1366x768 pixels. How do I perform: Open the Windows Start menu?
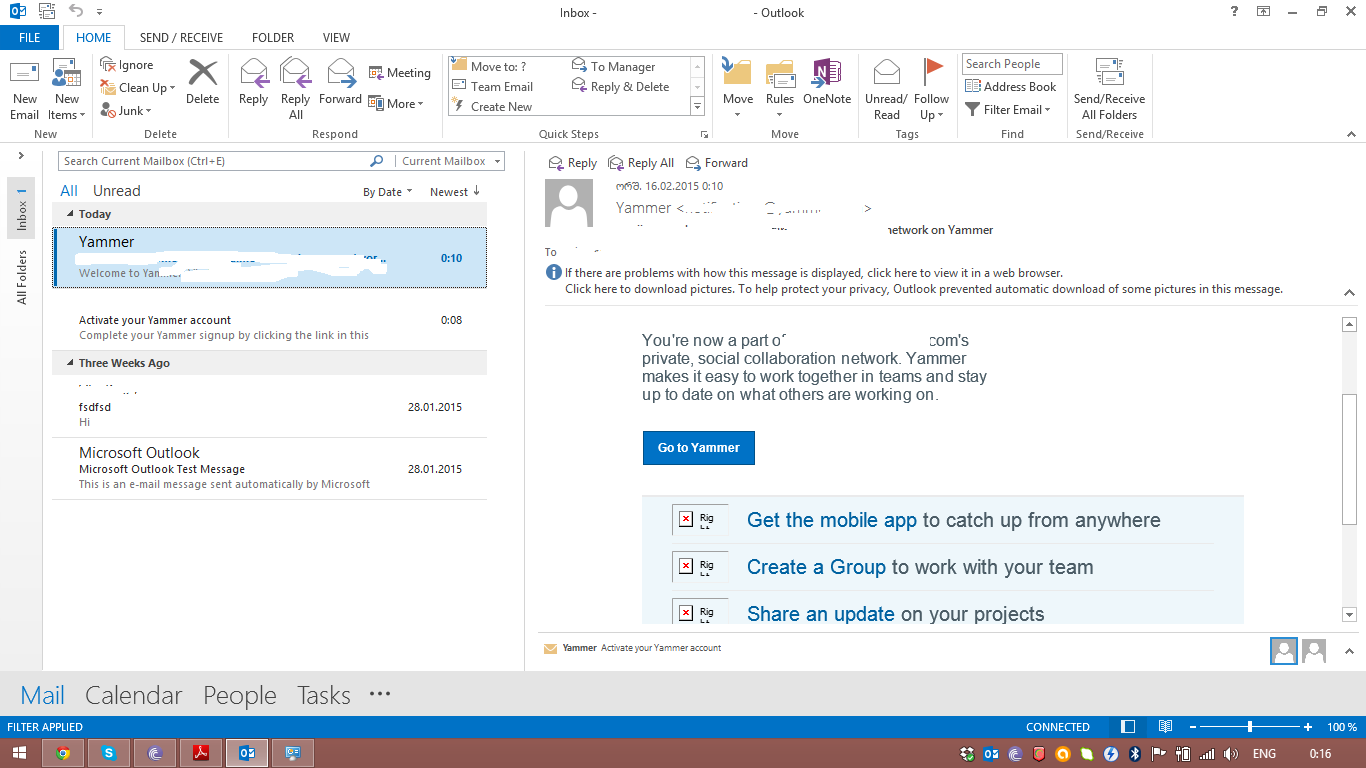[19, 753]
